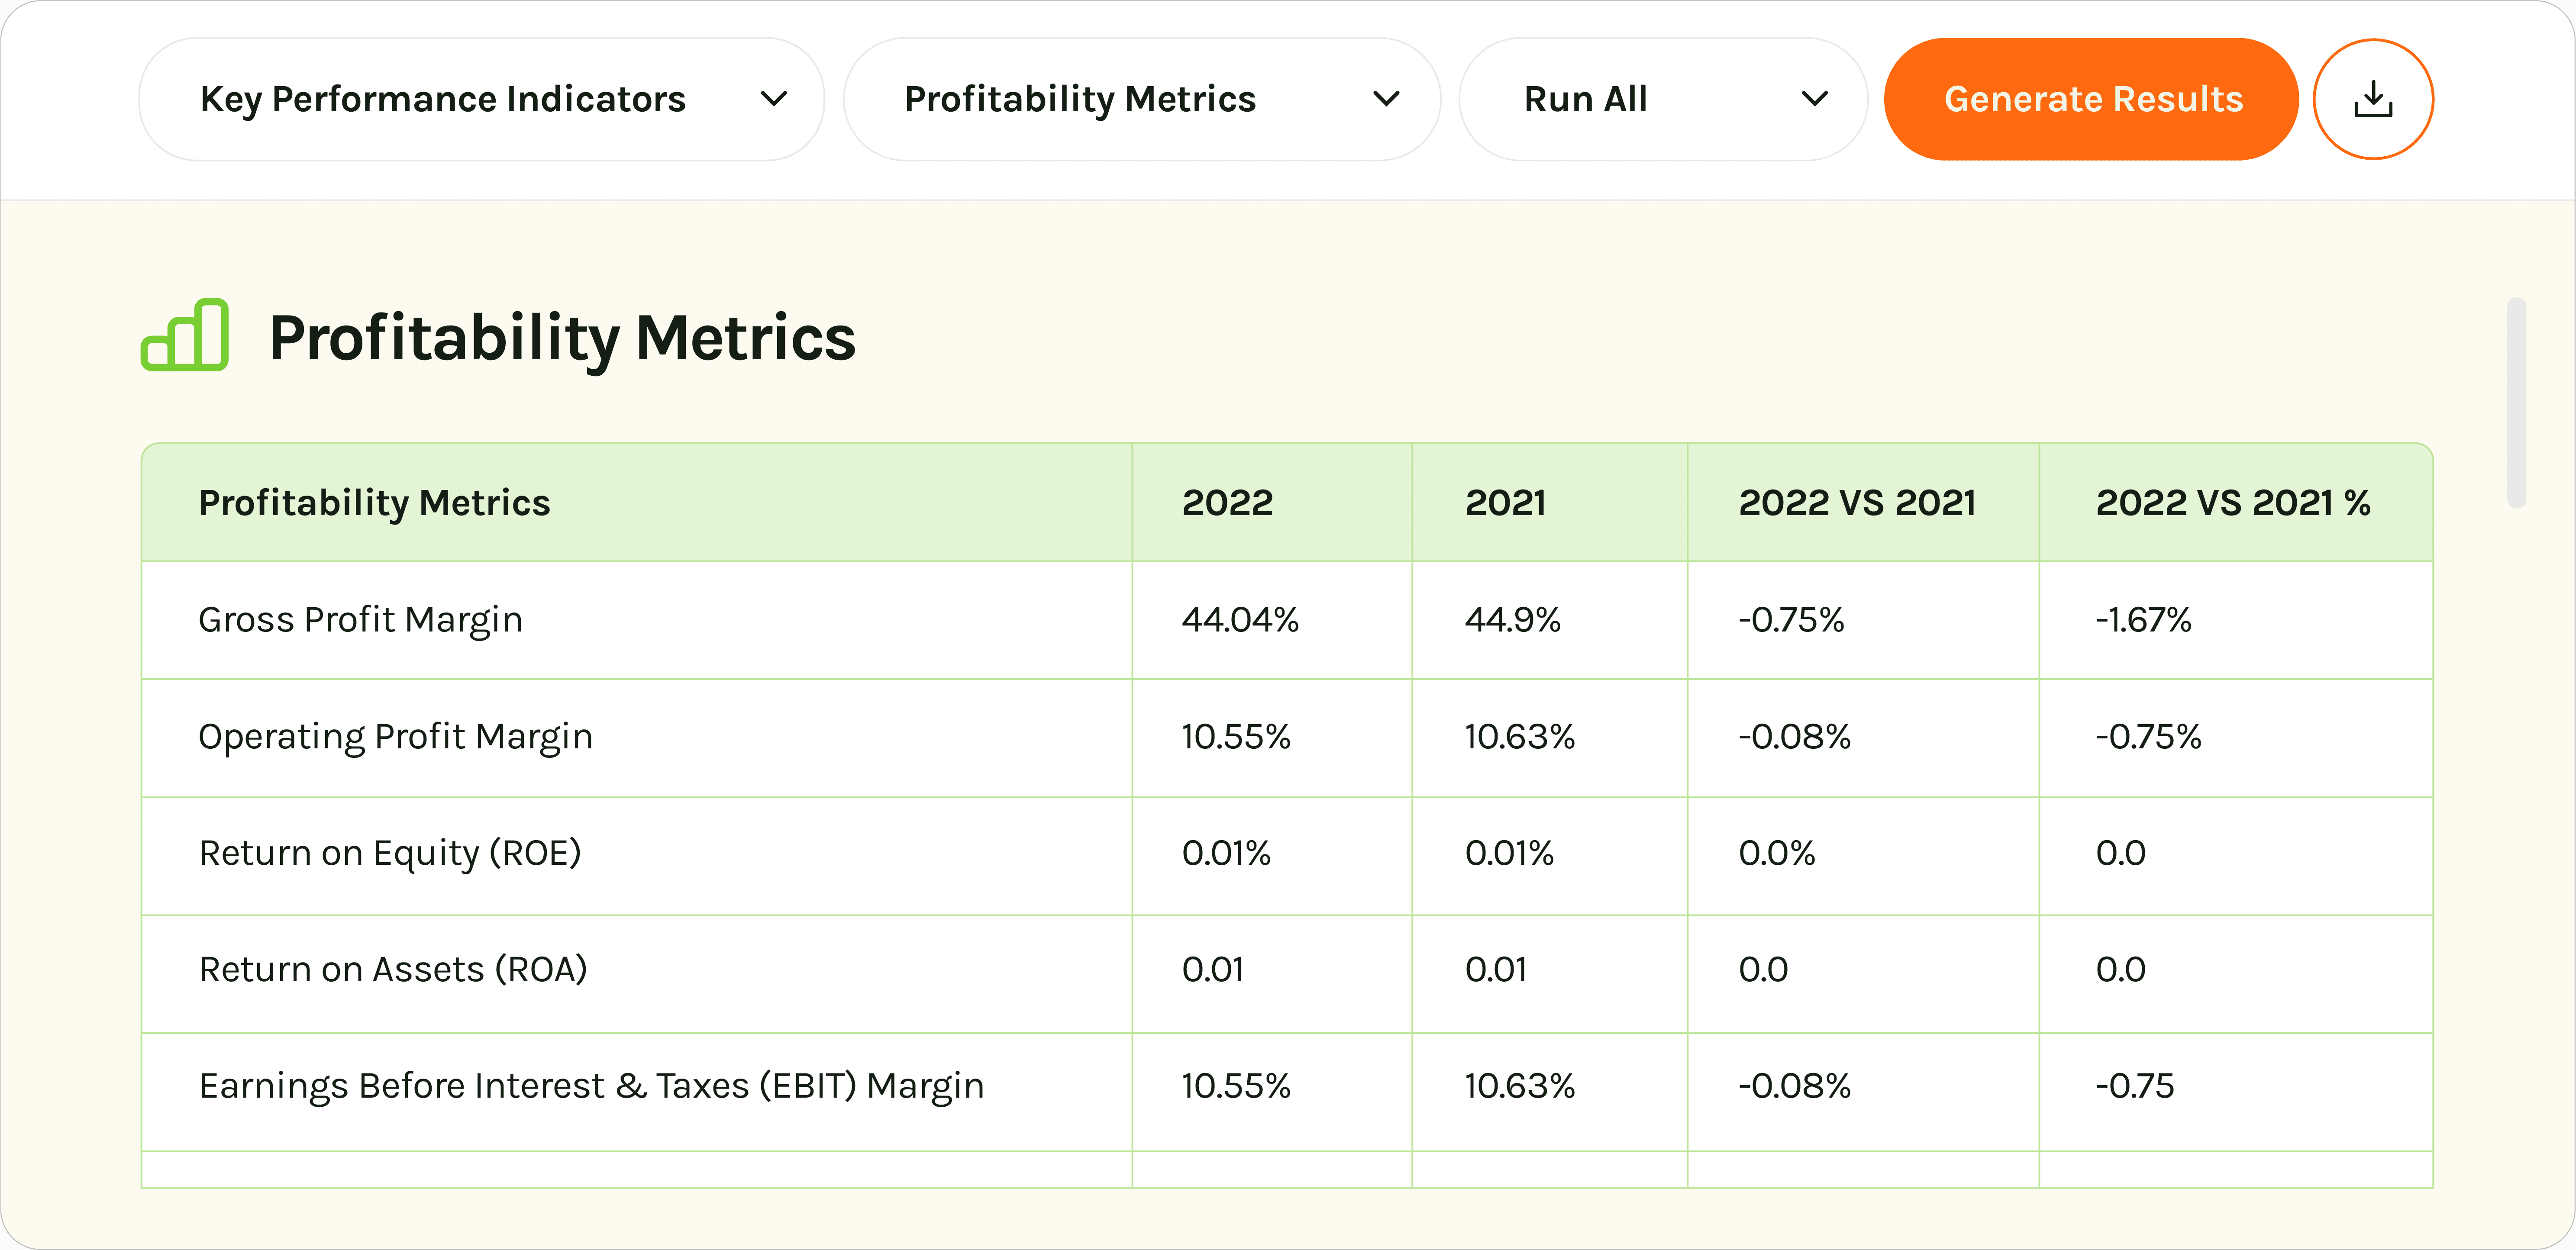Click the Profitability Metrics section heading
2576x1250 pixels.
point(562,339)
